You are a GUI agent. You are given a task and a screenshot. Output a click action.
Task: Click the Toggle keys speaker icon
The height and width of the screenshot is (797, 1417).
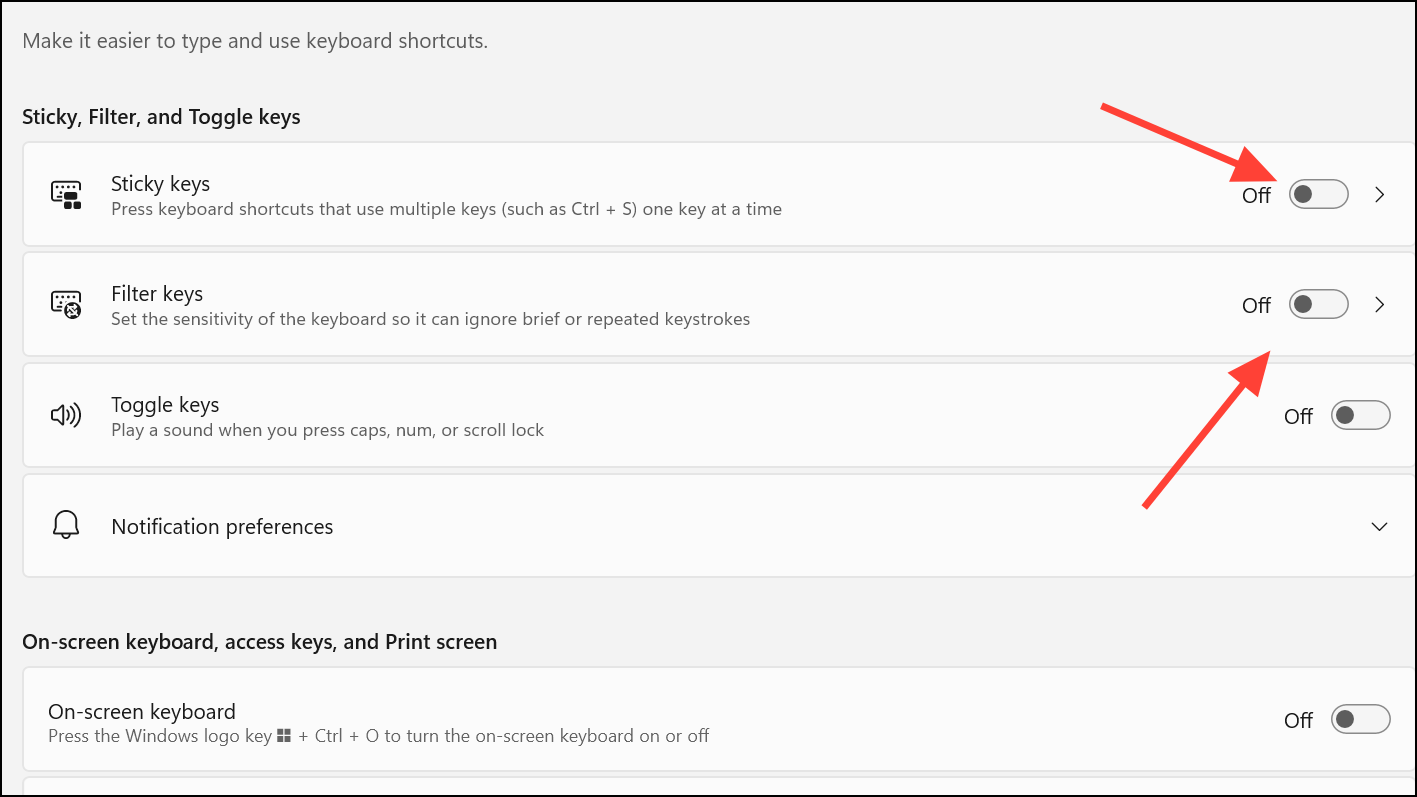(66, 415)
